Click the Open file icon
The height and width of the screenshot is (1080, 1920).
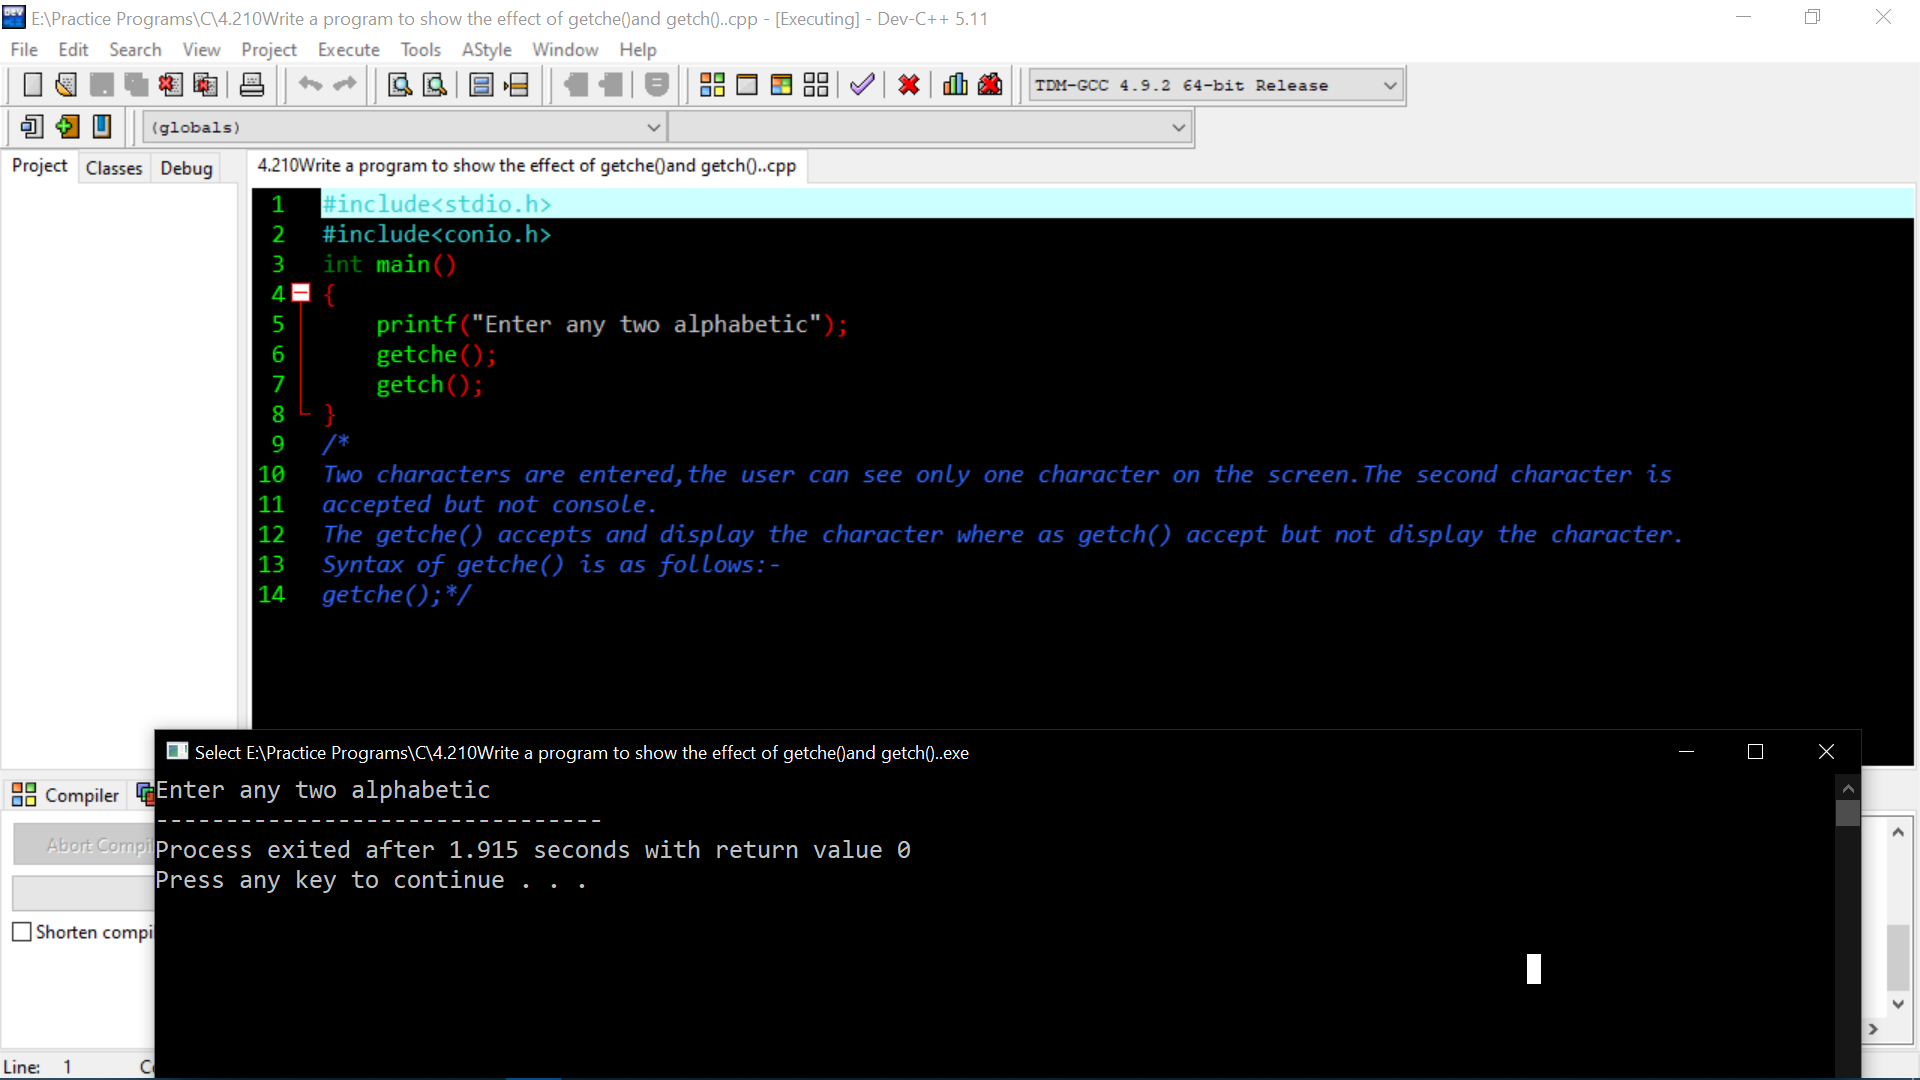66,84
